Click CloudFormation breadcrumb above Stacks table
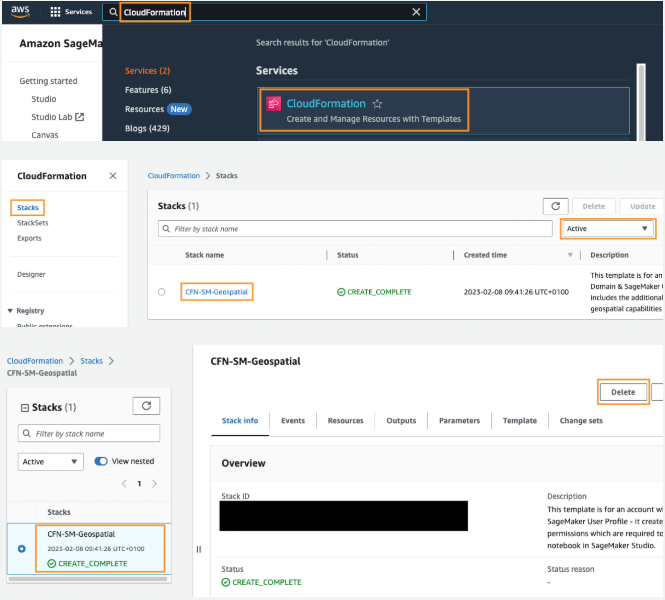The width and height of the screenshot is (665, 600). click(173, 176)
